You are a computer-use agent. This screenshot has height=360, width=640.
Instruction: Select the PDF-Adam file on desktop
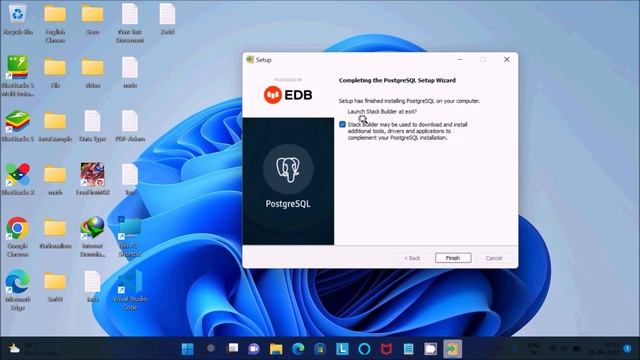(130, 126)
